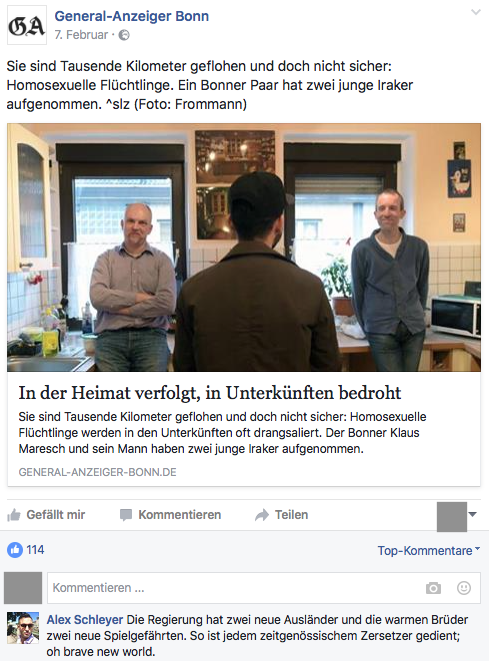This screenshot has width=489, height=661.
Task: Open the 7. Februar timestamp link
Action: 81,35
